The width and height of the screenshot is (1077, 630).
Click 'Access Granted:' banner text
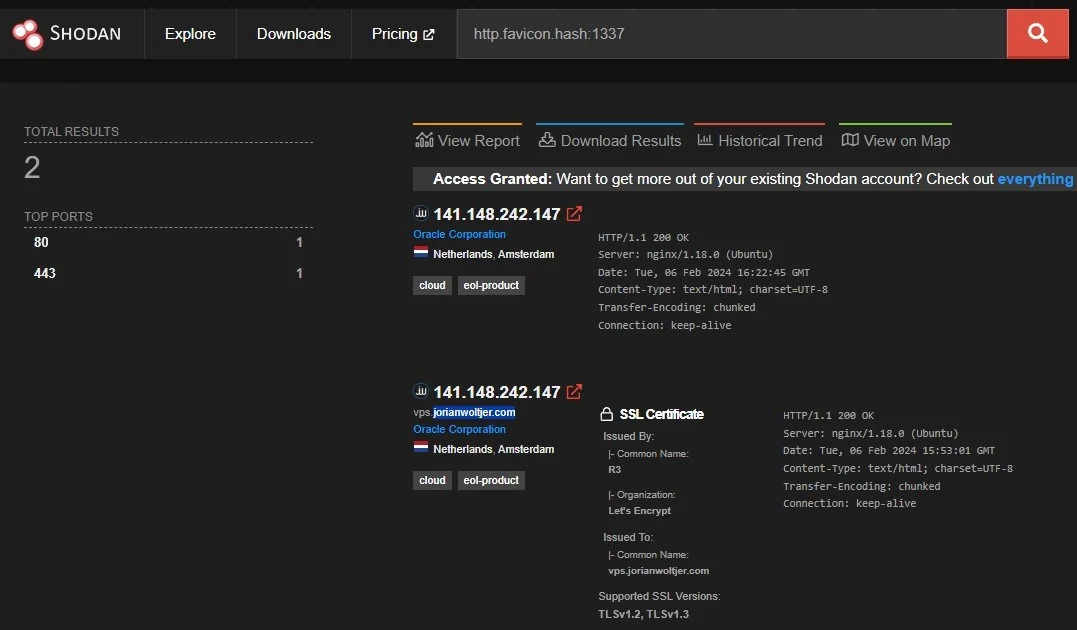(x=492, y=179)
